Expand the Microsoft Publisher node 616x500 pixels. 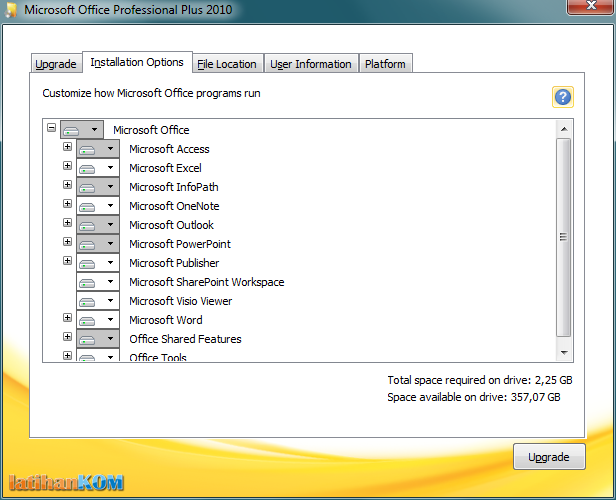[68, 260]
